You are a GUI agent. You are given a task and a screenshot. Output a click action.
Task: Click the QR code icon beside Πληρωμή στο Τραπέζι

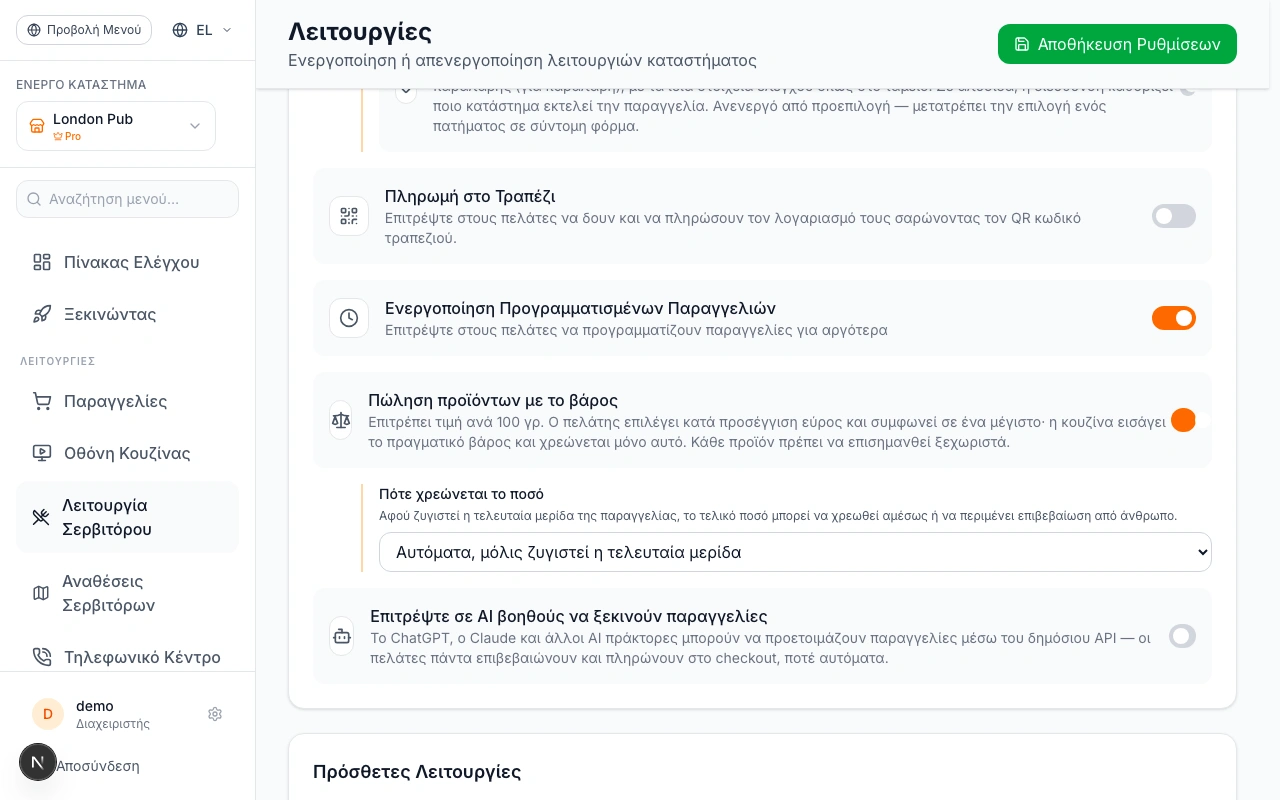point(349,216)
